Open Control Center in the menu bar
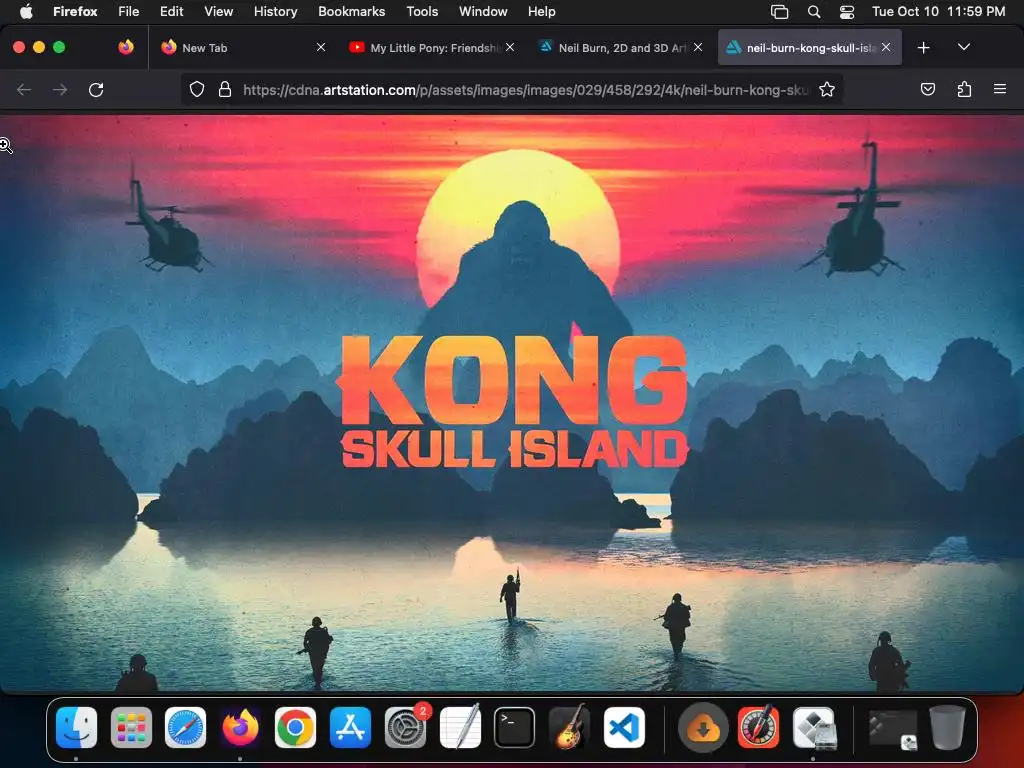 (847, 11)
